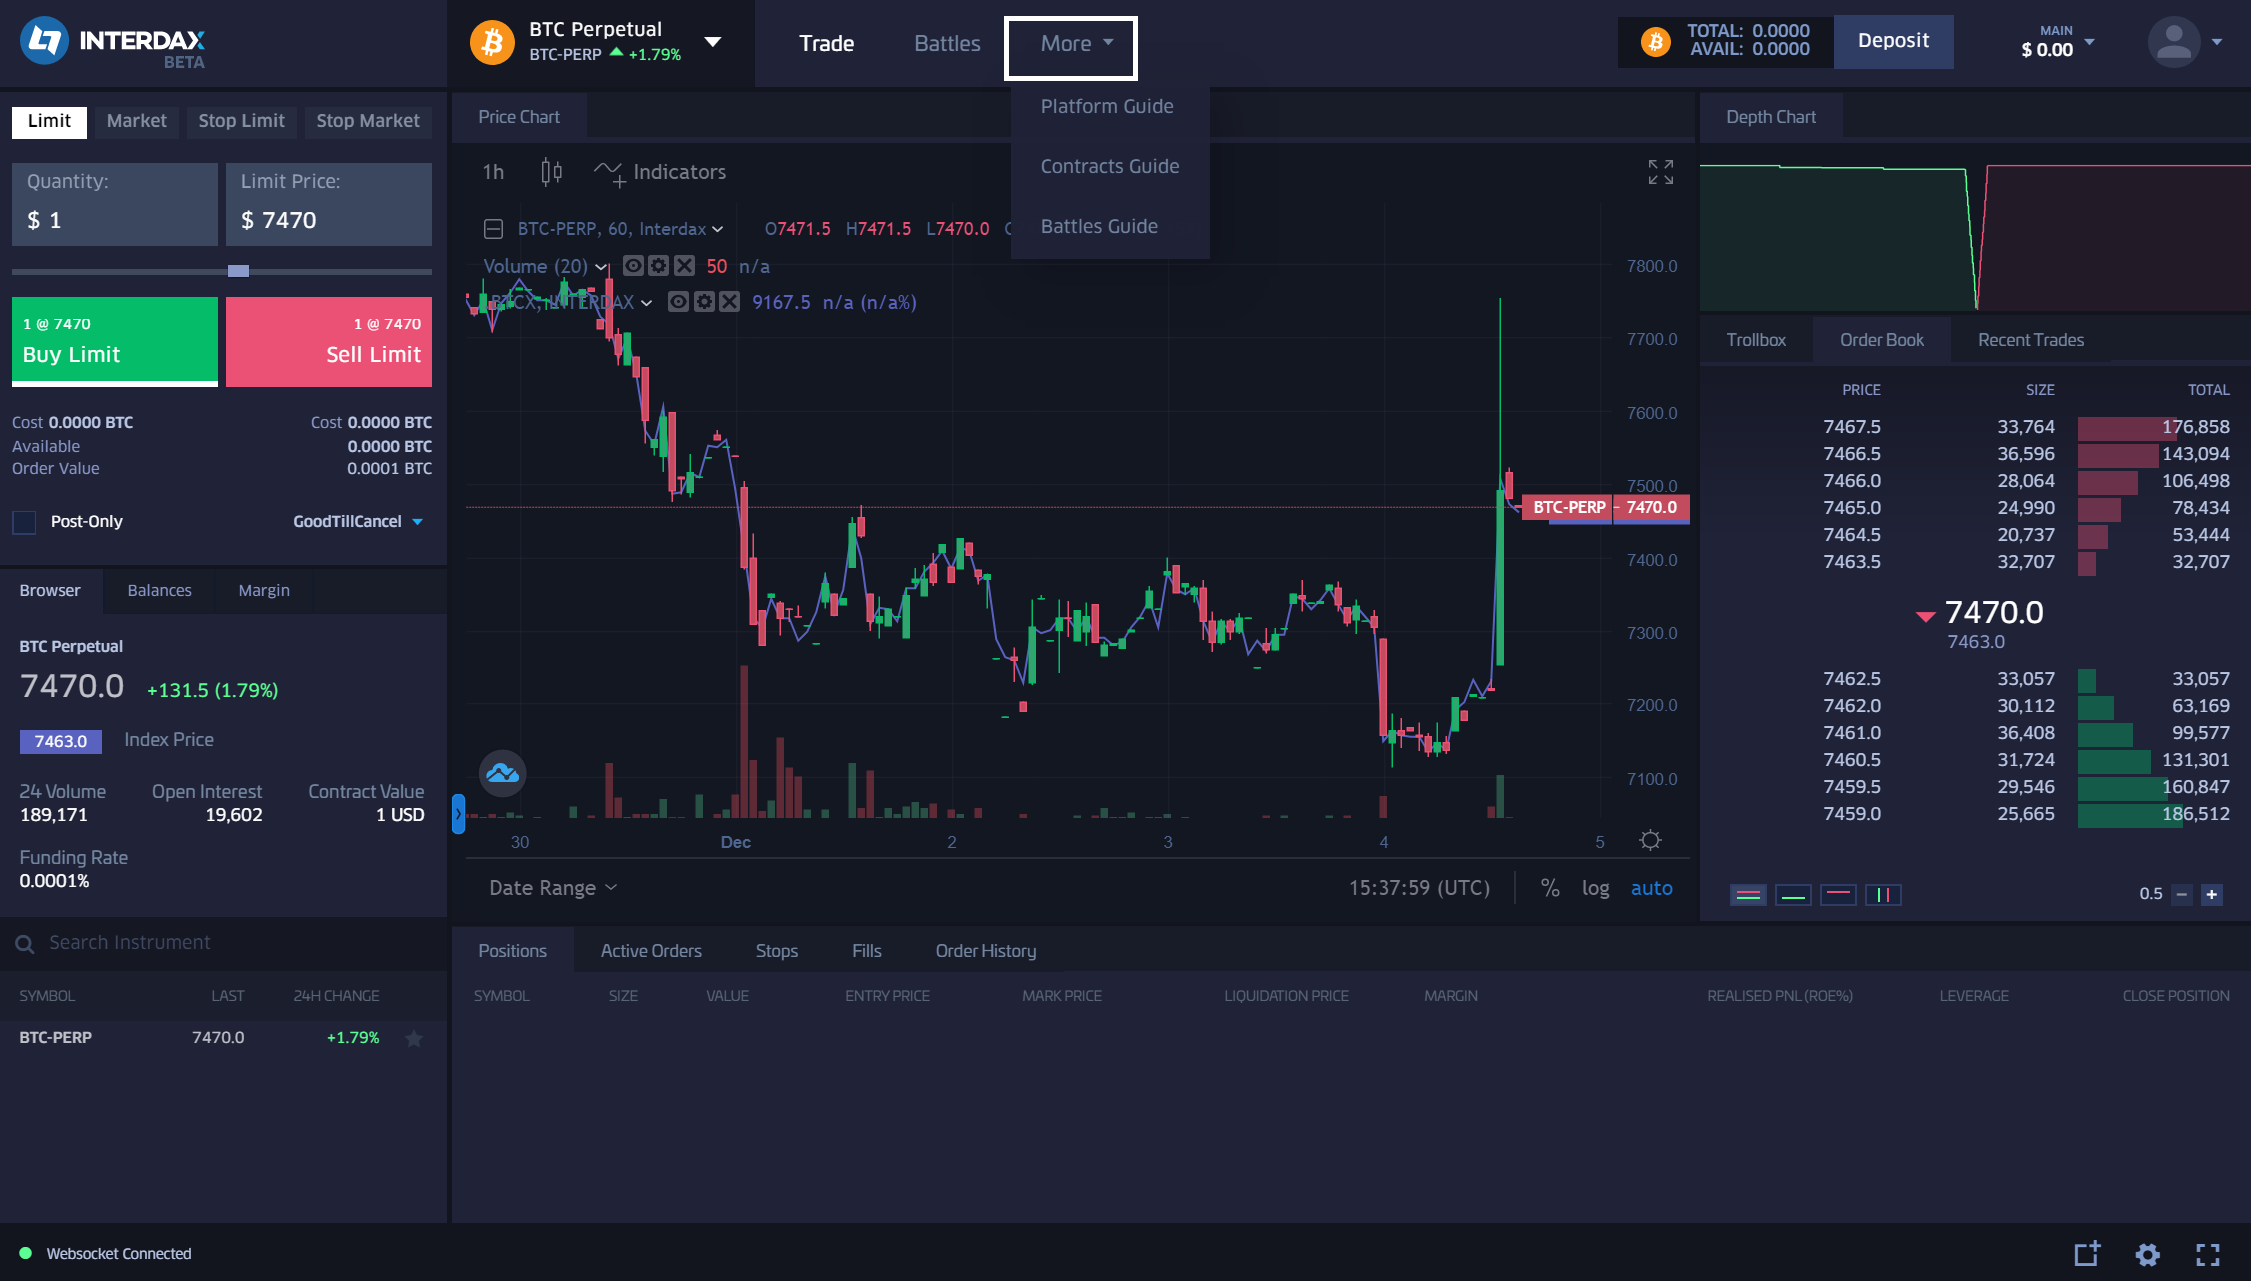
Task: Open the BTC Perpetual instrument dropdown
Action: (713, 42)
